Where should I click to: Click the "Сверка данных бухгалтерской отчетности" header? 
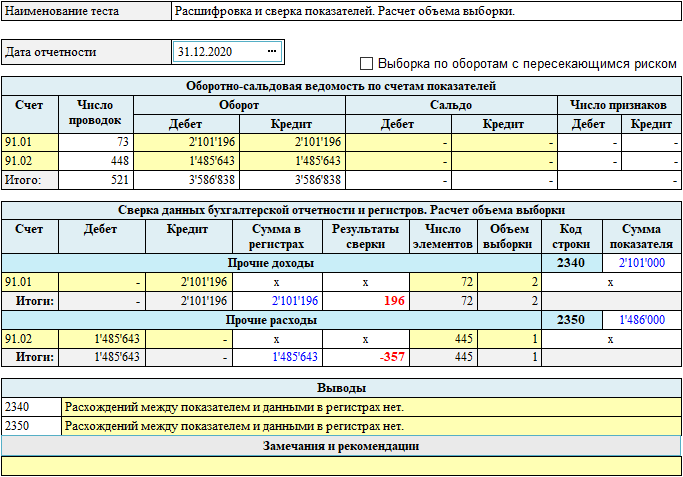341,210
